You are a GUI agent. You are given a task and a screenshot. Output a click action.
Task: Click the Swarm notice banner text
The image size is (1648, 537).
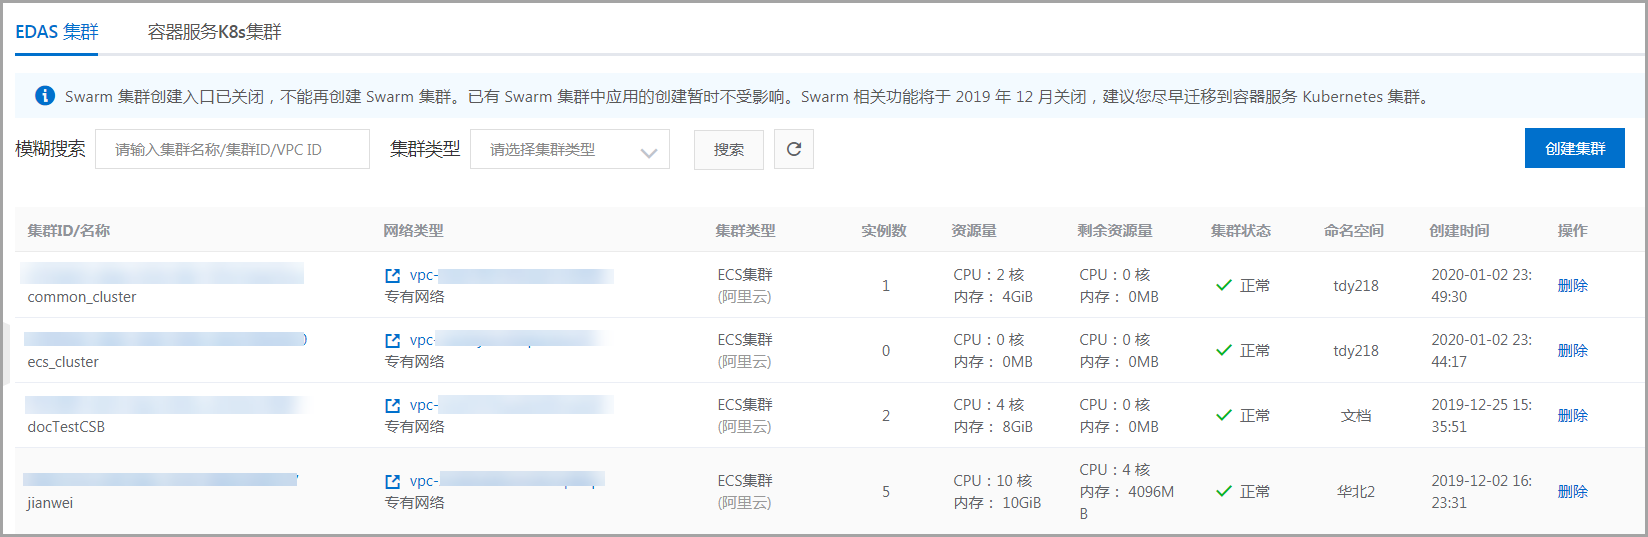click(x=748, y=97)
